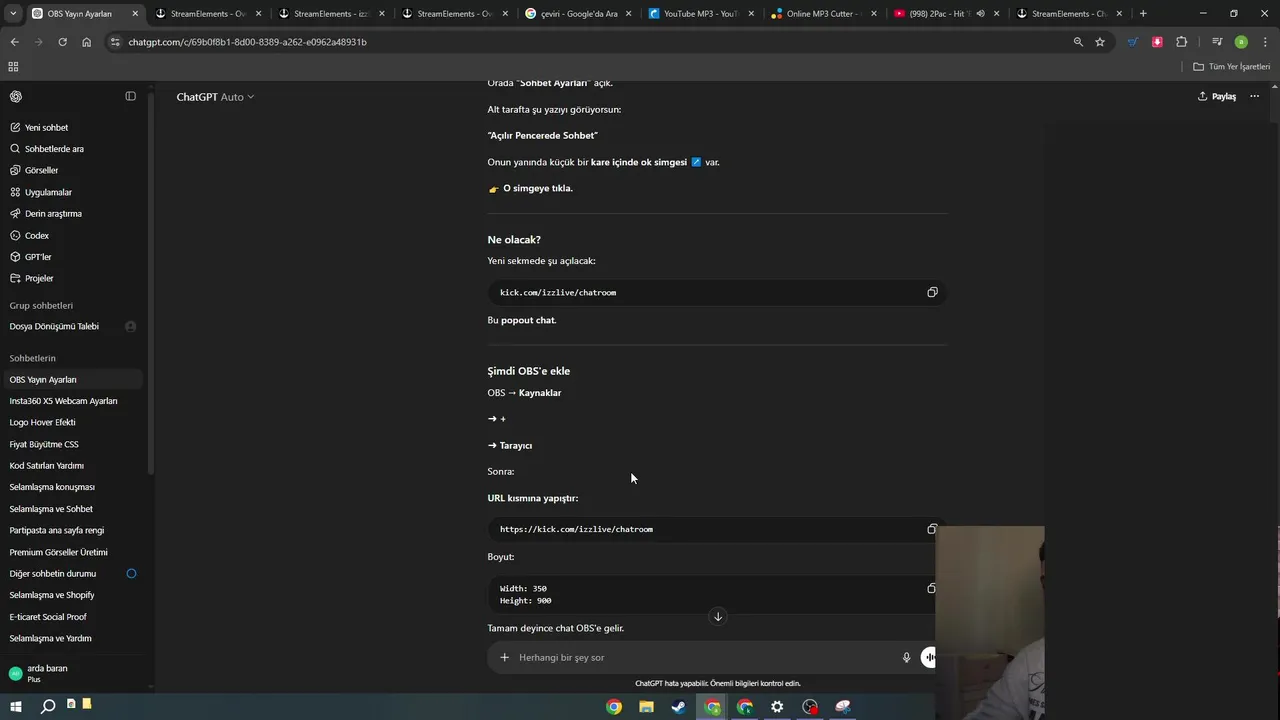Open the Chrome apps grid icon

coord(13,66)
